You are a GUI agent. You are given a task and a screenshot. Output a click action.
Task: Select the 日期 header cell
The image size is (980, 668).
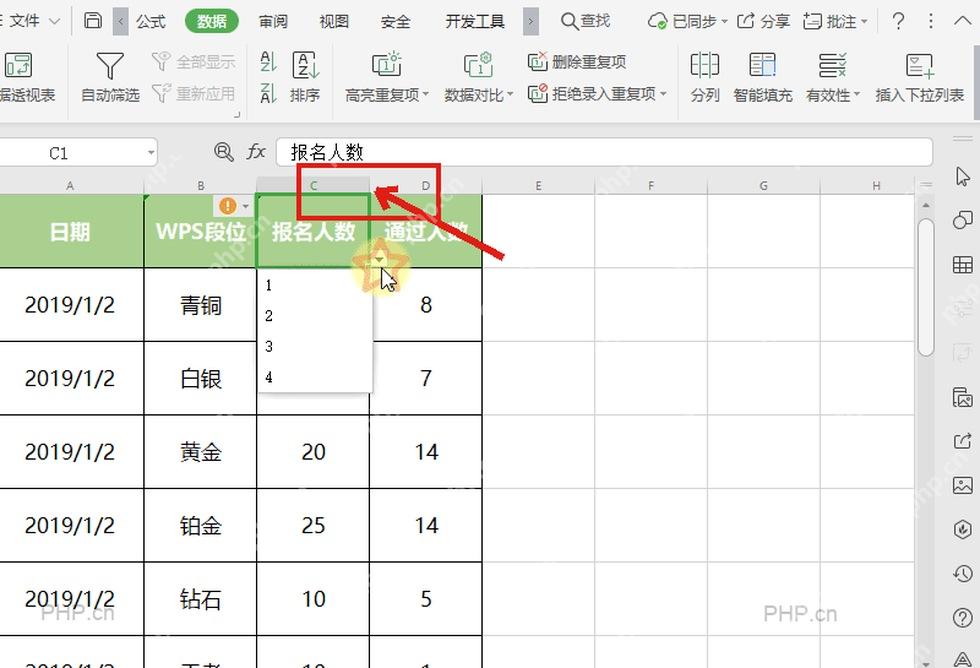[x=71, y=231]
